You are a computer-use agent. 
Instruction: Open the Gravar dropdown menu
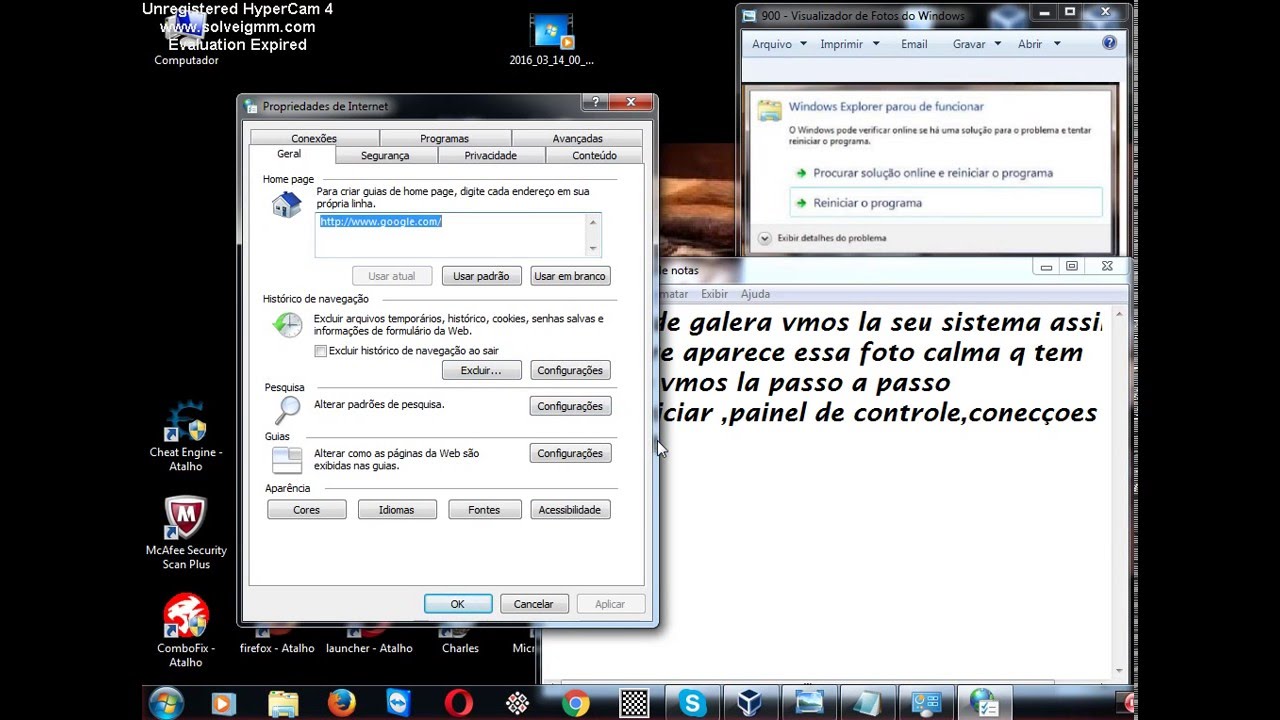(976, 44)
